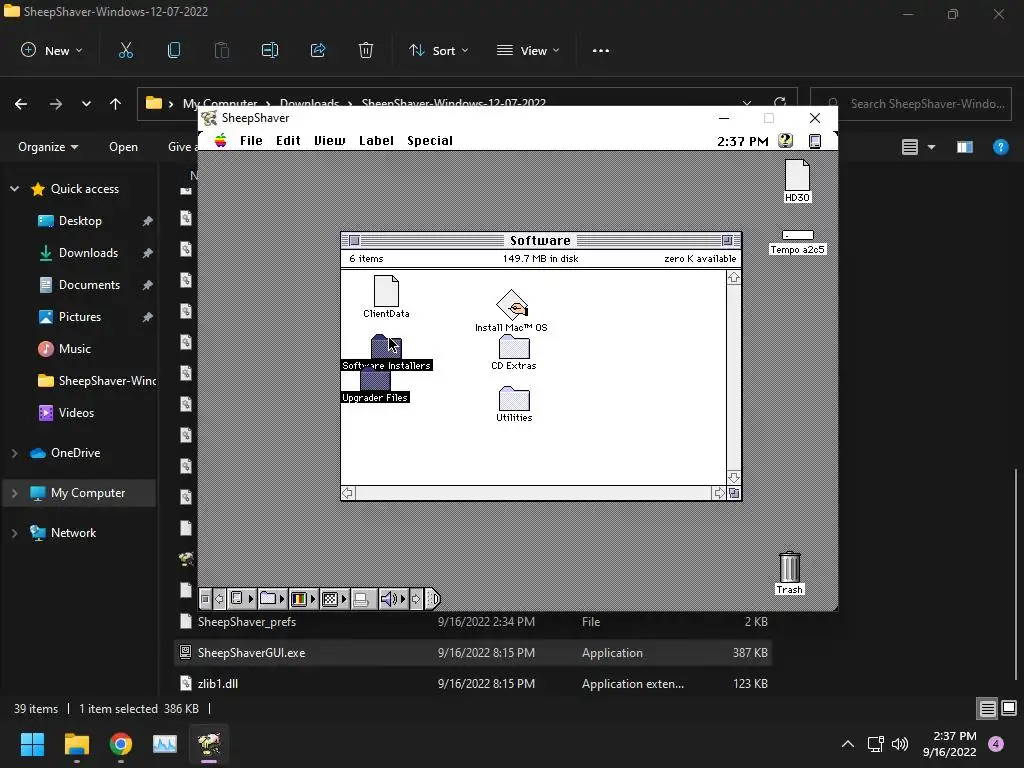Open the sound volume Control Strip module

pyautogui.click(x=393, y=598)
